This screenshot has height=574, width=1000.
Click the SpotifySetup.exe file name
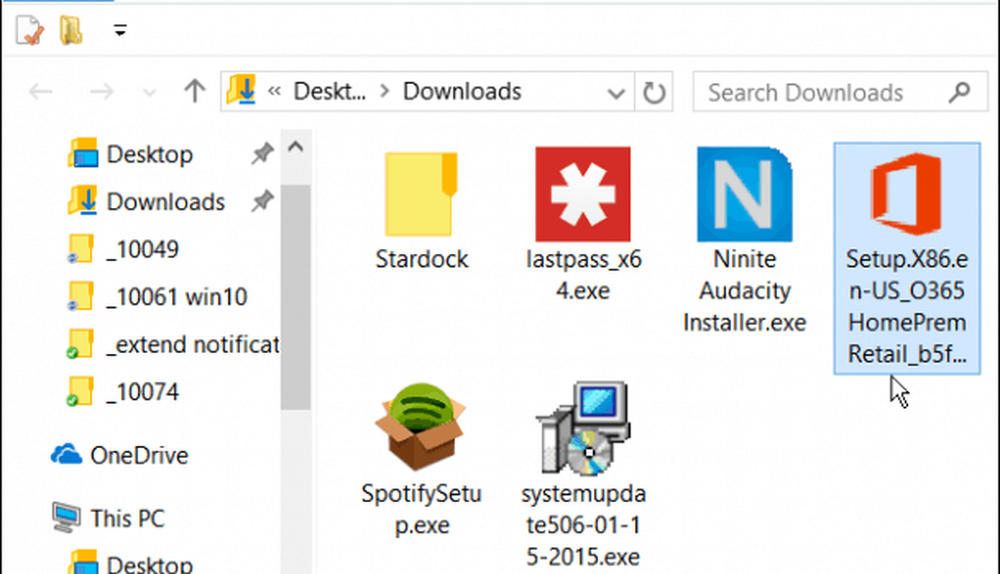[x=421, y=509]
